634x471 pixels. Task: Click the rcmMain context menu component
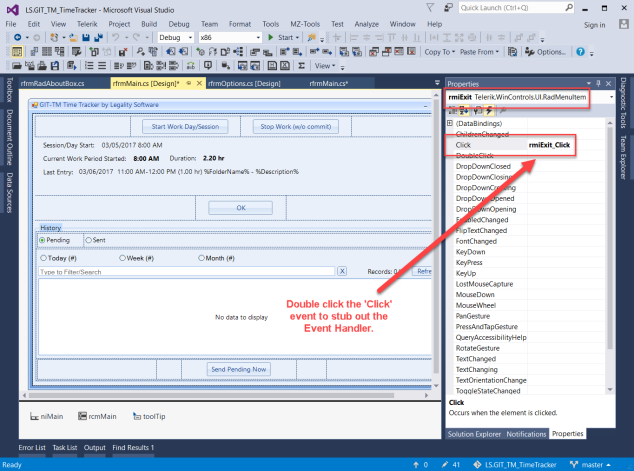click(x=97, y=416)
